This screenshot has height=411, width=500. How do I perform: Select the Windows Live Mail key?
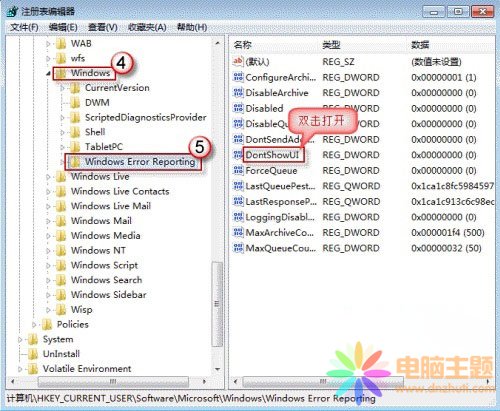coord(111,206)
